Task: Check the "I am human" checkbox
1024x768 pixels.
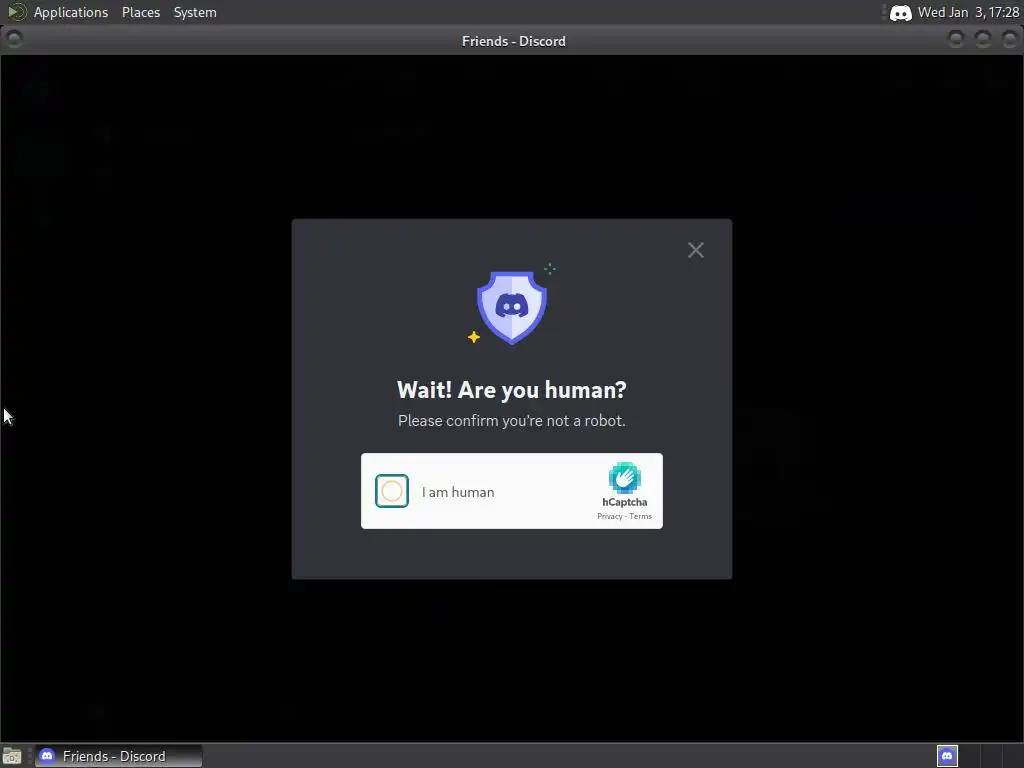Action: point(392,491)
